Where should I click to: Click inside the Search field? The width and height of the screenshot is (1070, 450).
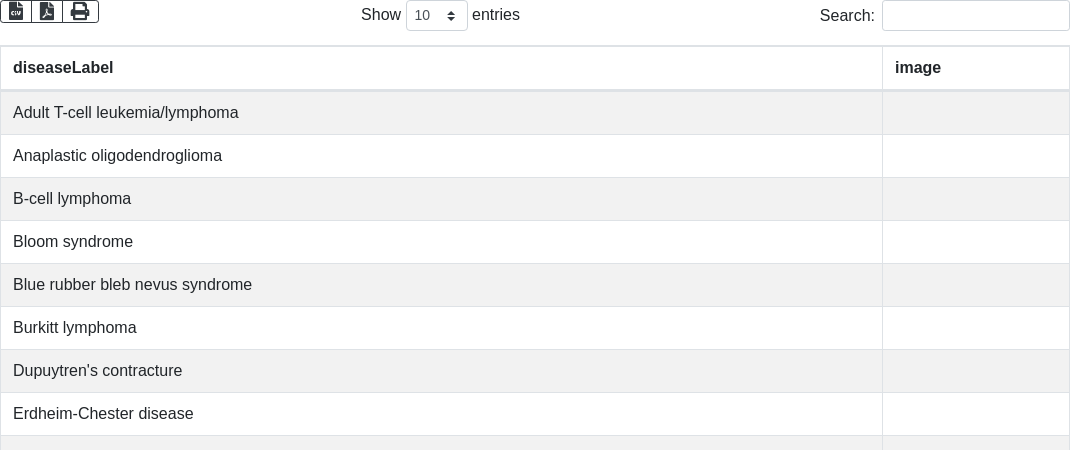[975, 16]
